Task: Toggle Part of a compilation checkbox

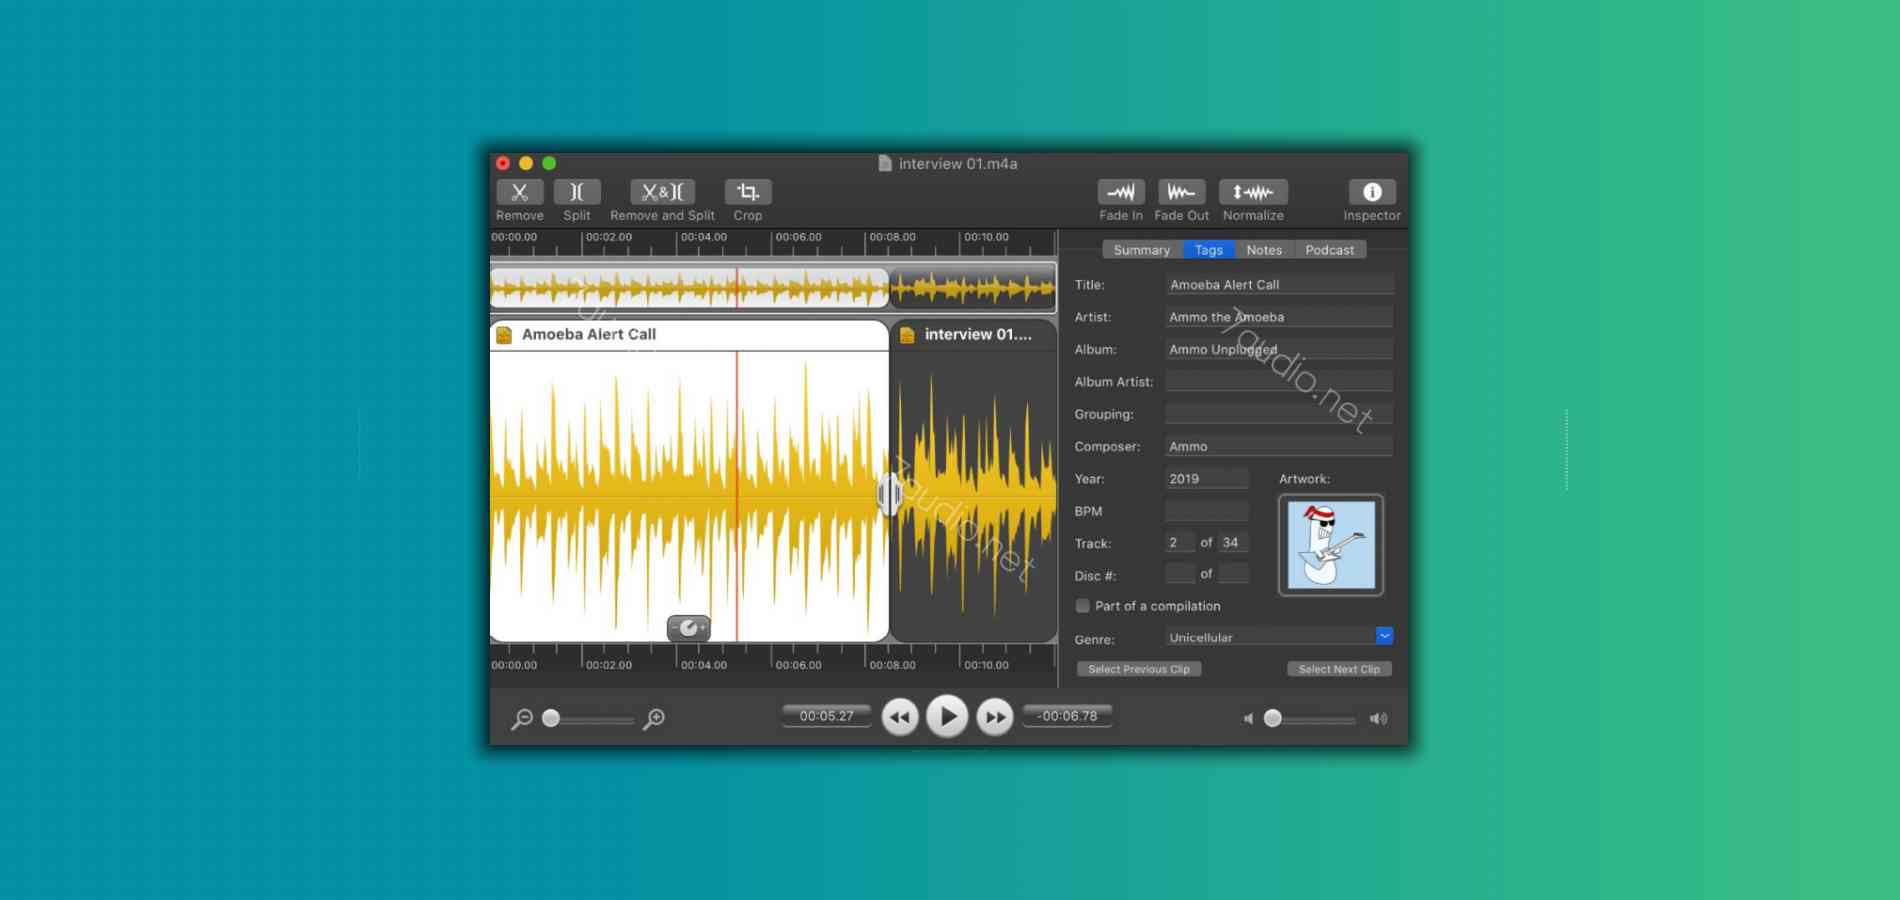Action: (x=1082, y=606)
